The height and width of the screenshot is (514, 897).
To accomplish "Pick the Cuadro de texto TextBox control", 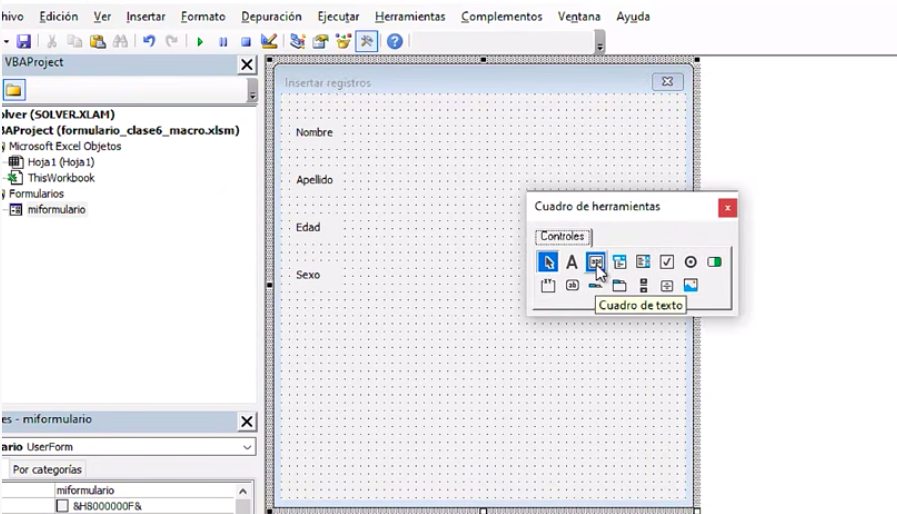I will [596, 262].
